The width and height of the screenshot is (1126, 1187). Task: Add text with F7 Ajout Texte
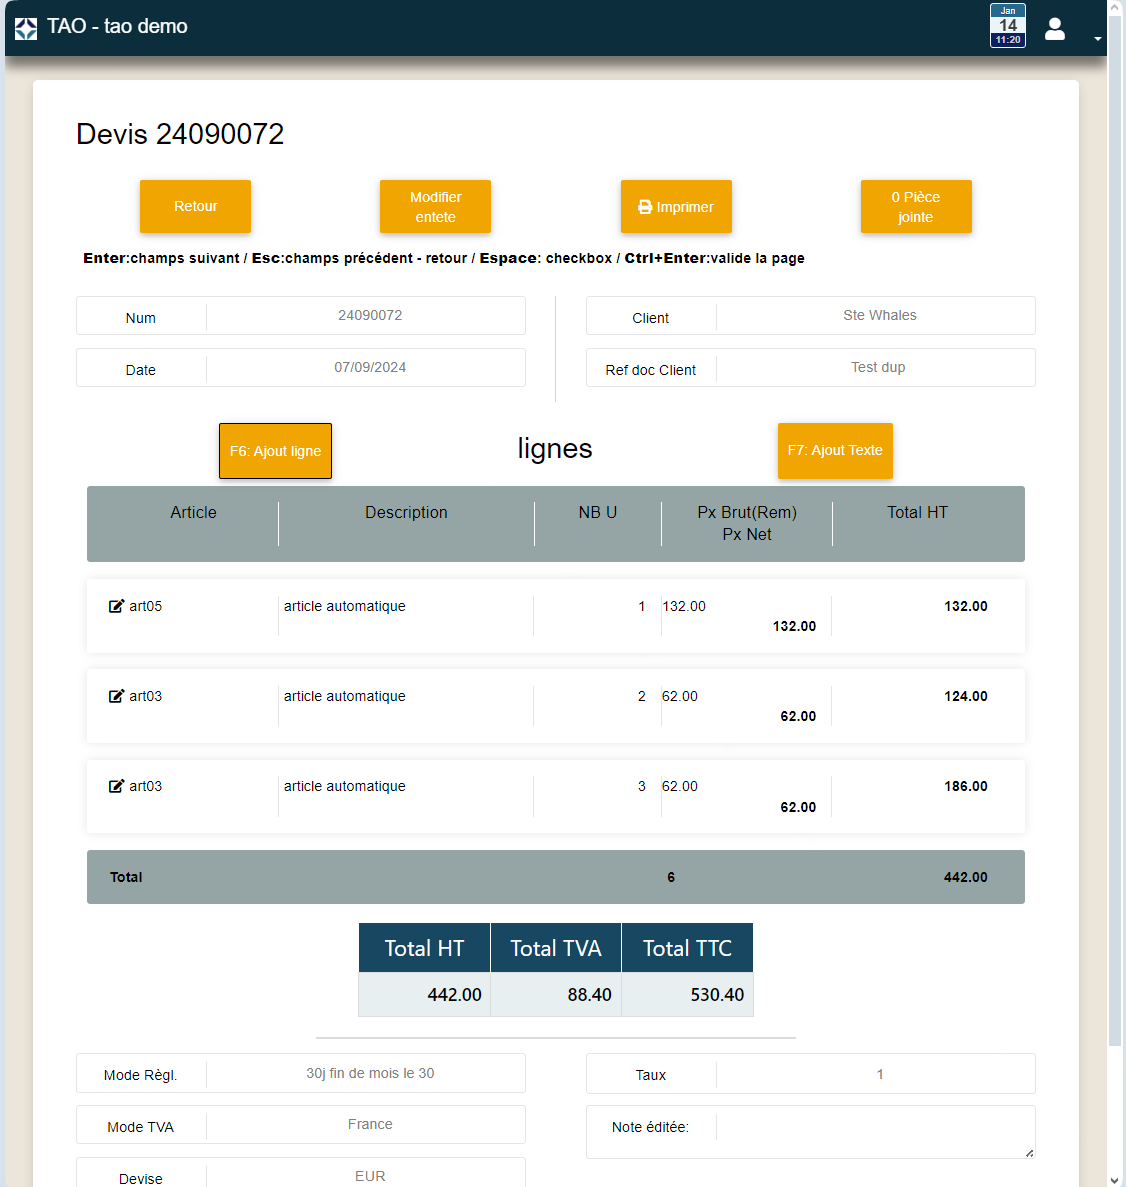[835, 451]
